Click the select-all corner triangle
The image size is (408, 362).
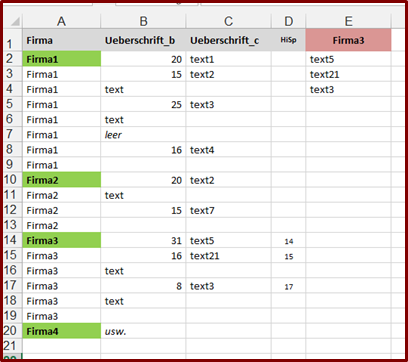pyautogui.click(x=14, y=22)
